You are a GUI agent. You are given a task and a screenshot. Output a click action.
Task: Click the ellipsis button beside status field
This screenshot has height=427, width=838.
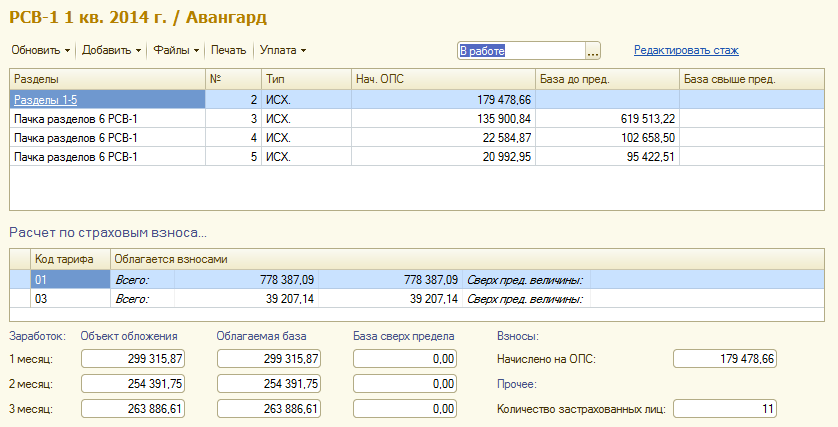[593, 50]
